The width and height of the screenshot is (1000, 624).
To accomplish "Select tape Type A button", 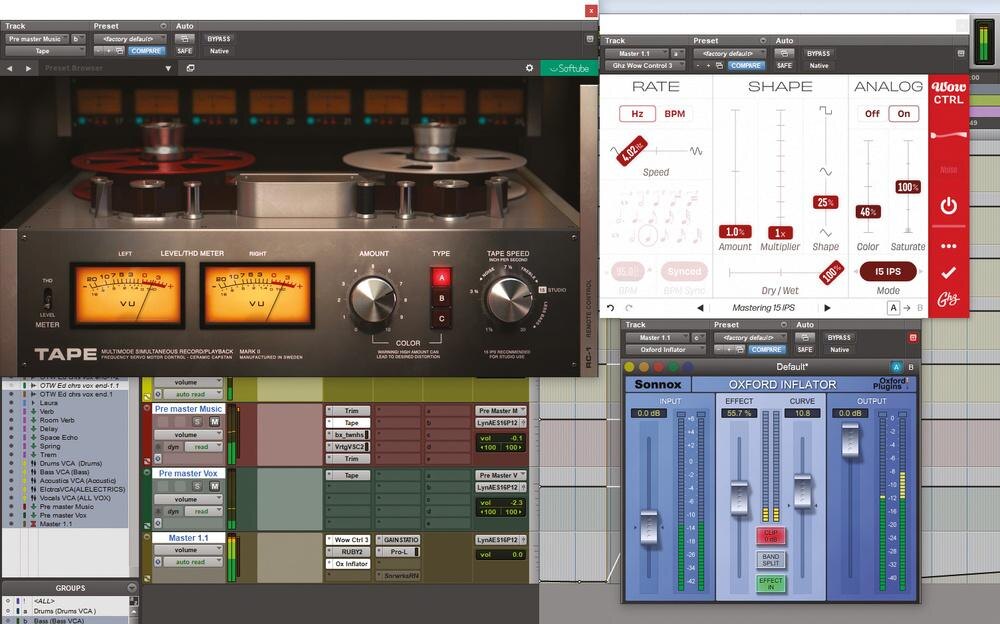I will coord(441,277).
